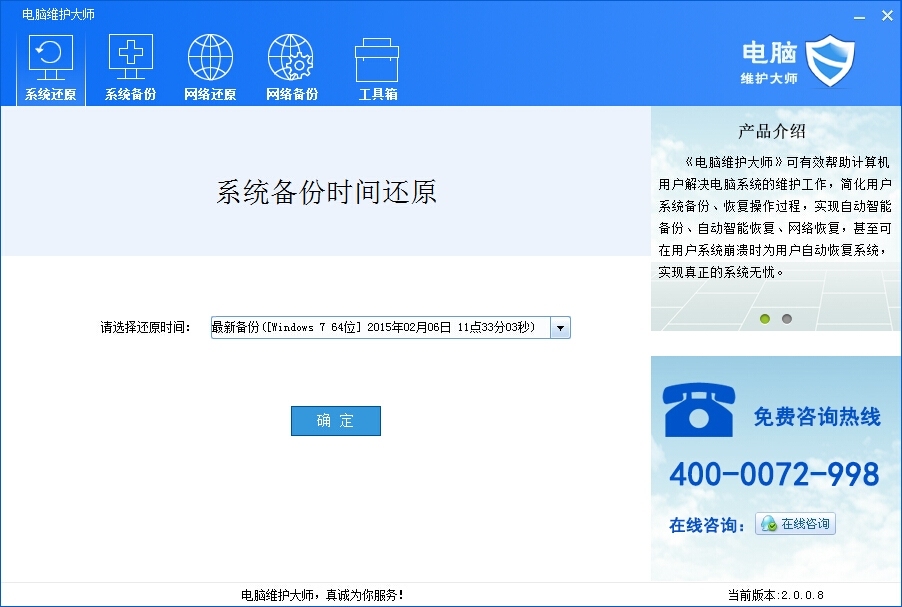
Task: Select the green first slide indicator dot
Action: pos(765,319)
